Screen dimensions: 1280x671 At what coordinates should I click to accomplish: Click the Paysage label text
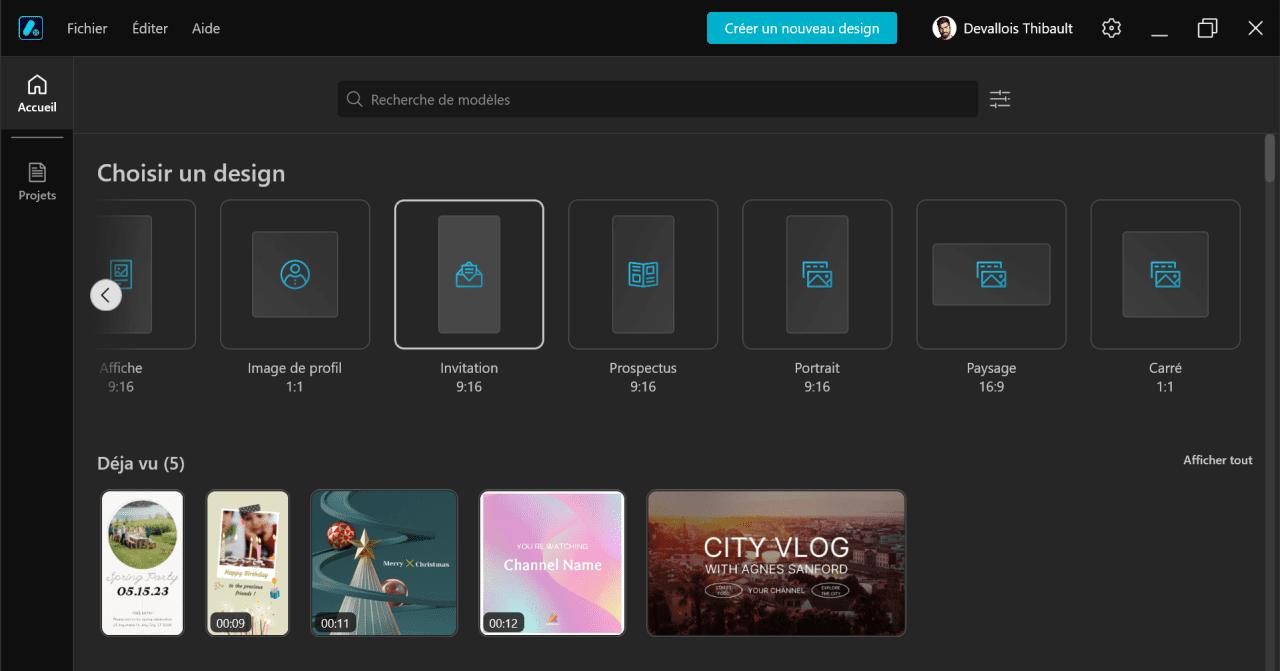(x=991, y=368)
